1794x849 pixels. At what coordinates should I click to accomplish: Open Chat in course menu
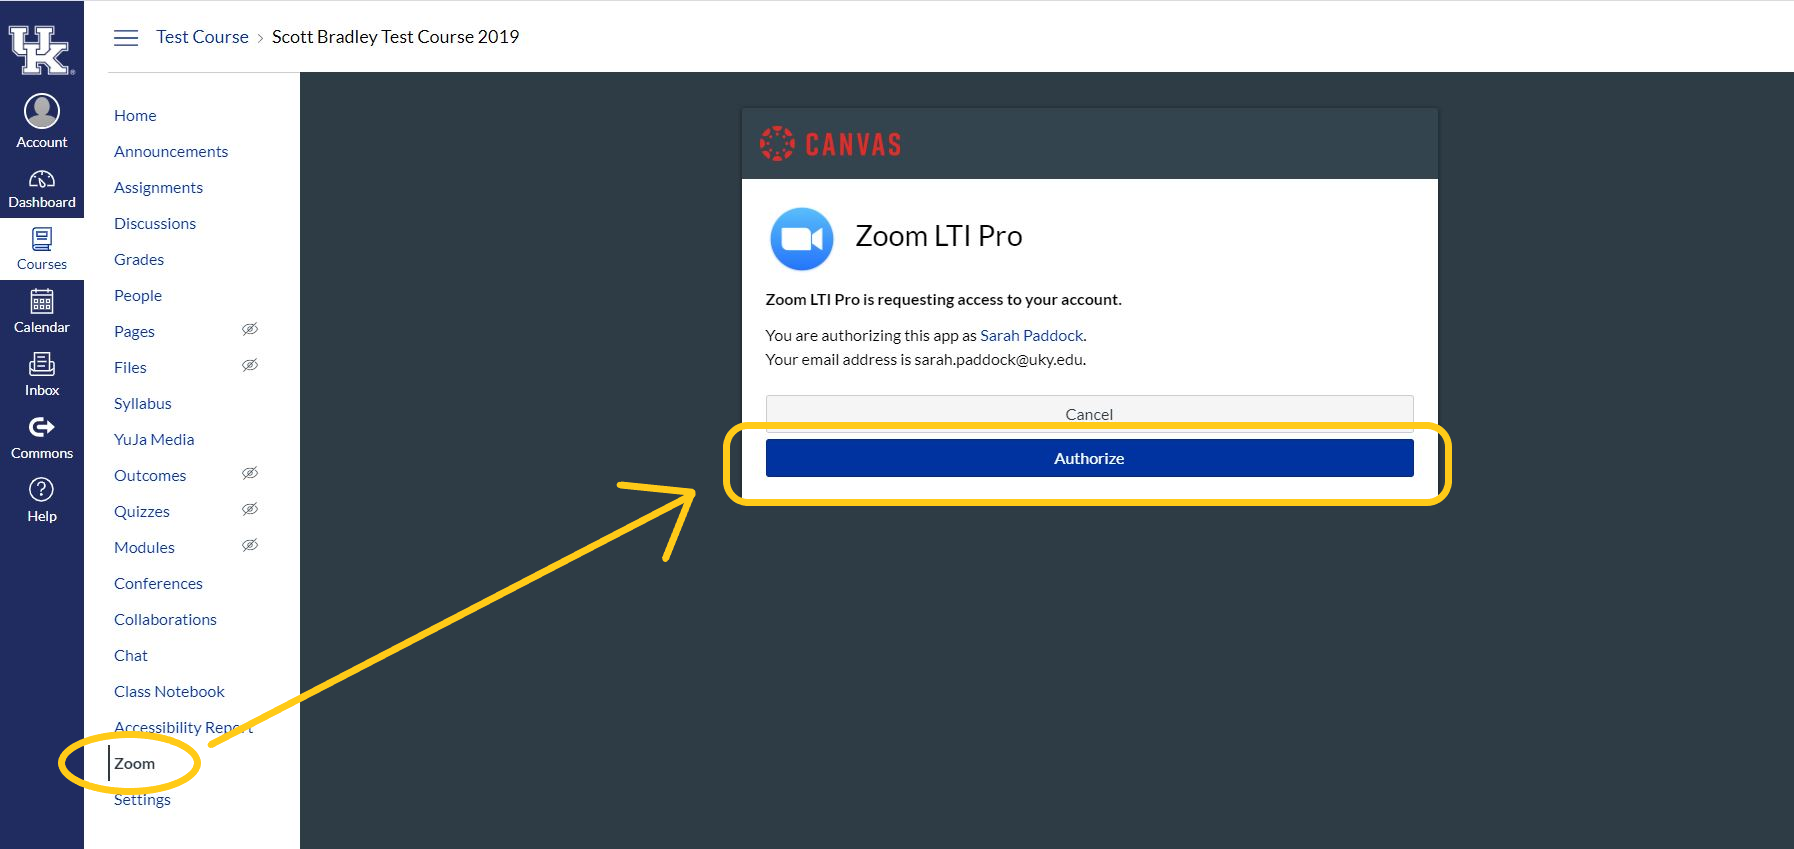click(131, 655)
